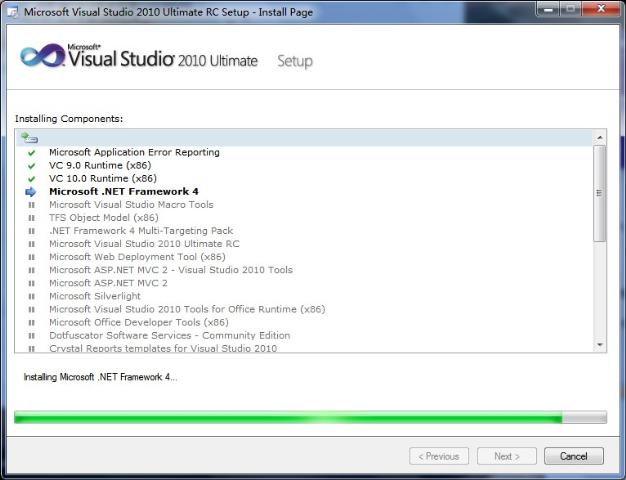Click the component list scroll-down arrow
This screenshot has width=626, height=480.
tap(600, 345)
